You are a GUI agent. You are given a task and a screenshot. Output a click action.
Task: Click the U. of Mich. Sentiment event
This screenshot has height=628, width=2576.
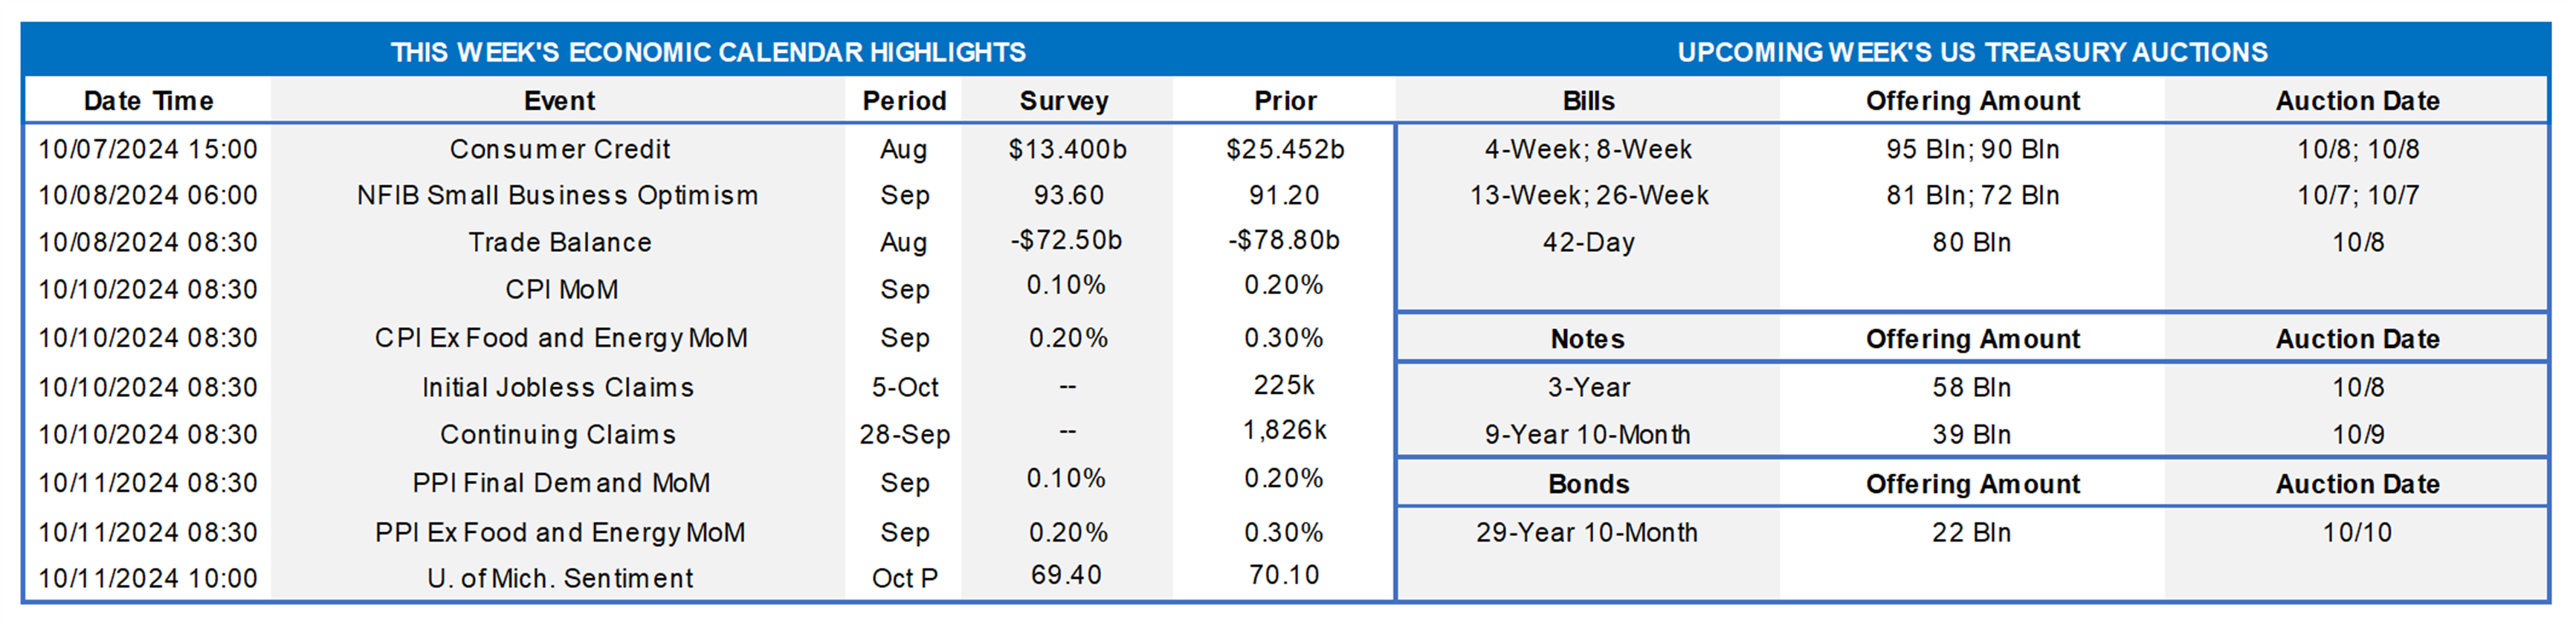[x=559, y=578]
